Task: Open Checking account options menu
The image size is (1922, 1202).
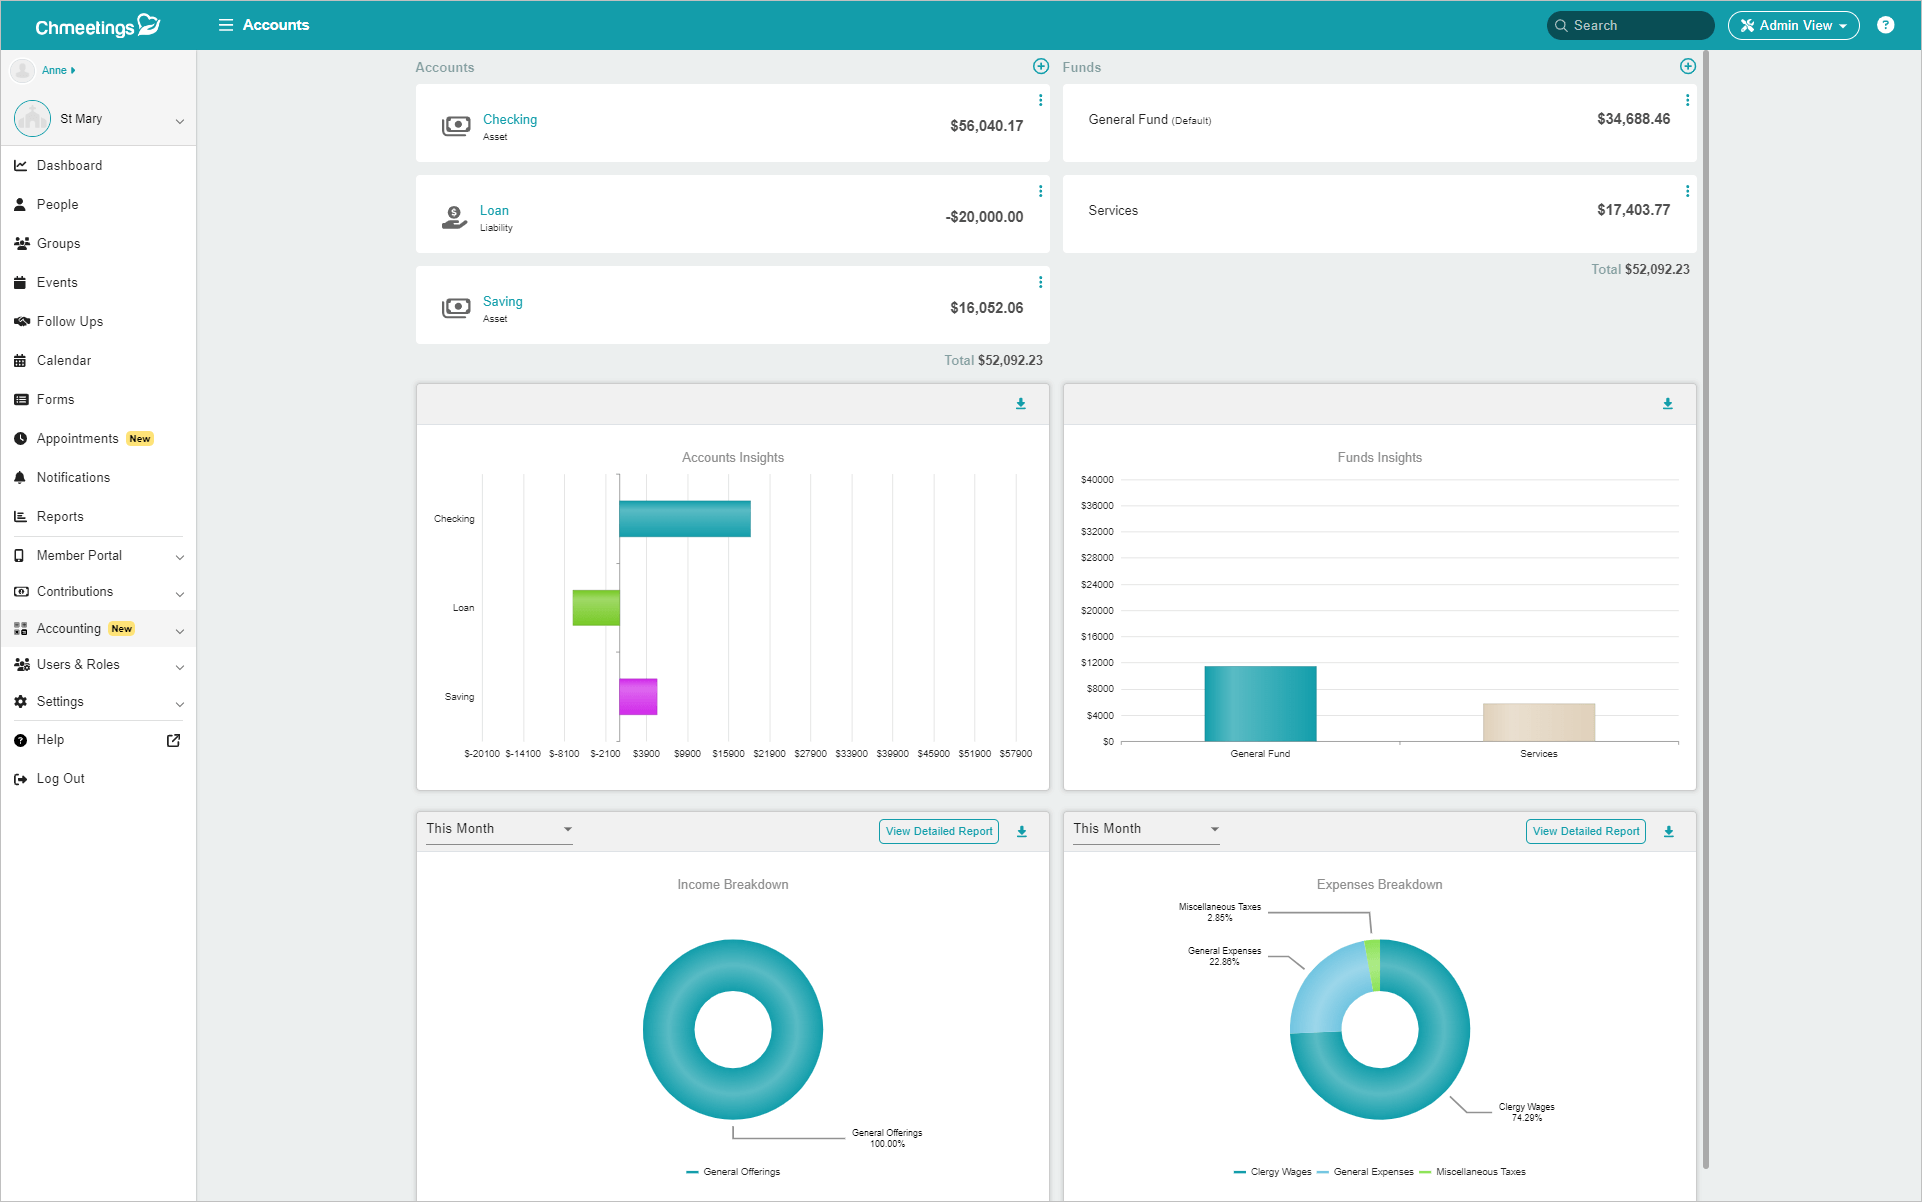Action: [1041, 100]
